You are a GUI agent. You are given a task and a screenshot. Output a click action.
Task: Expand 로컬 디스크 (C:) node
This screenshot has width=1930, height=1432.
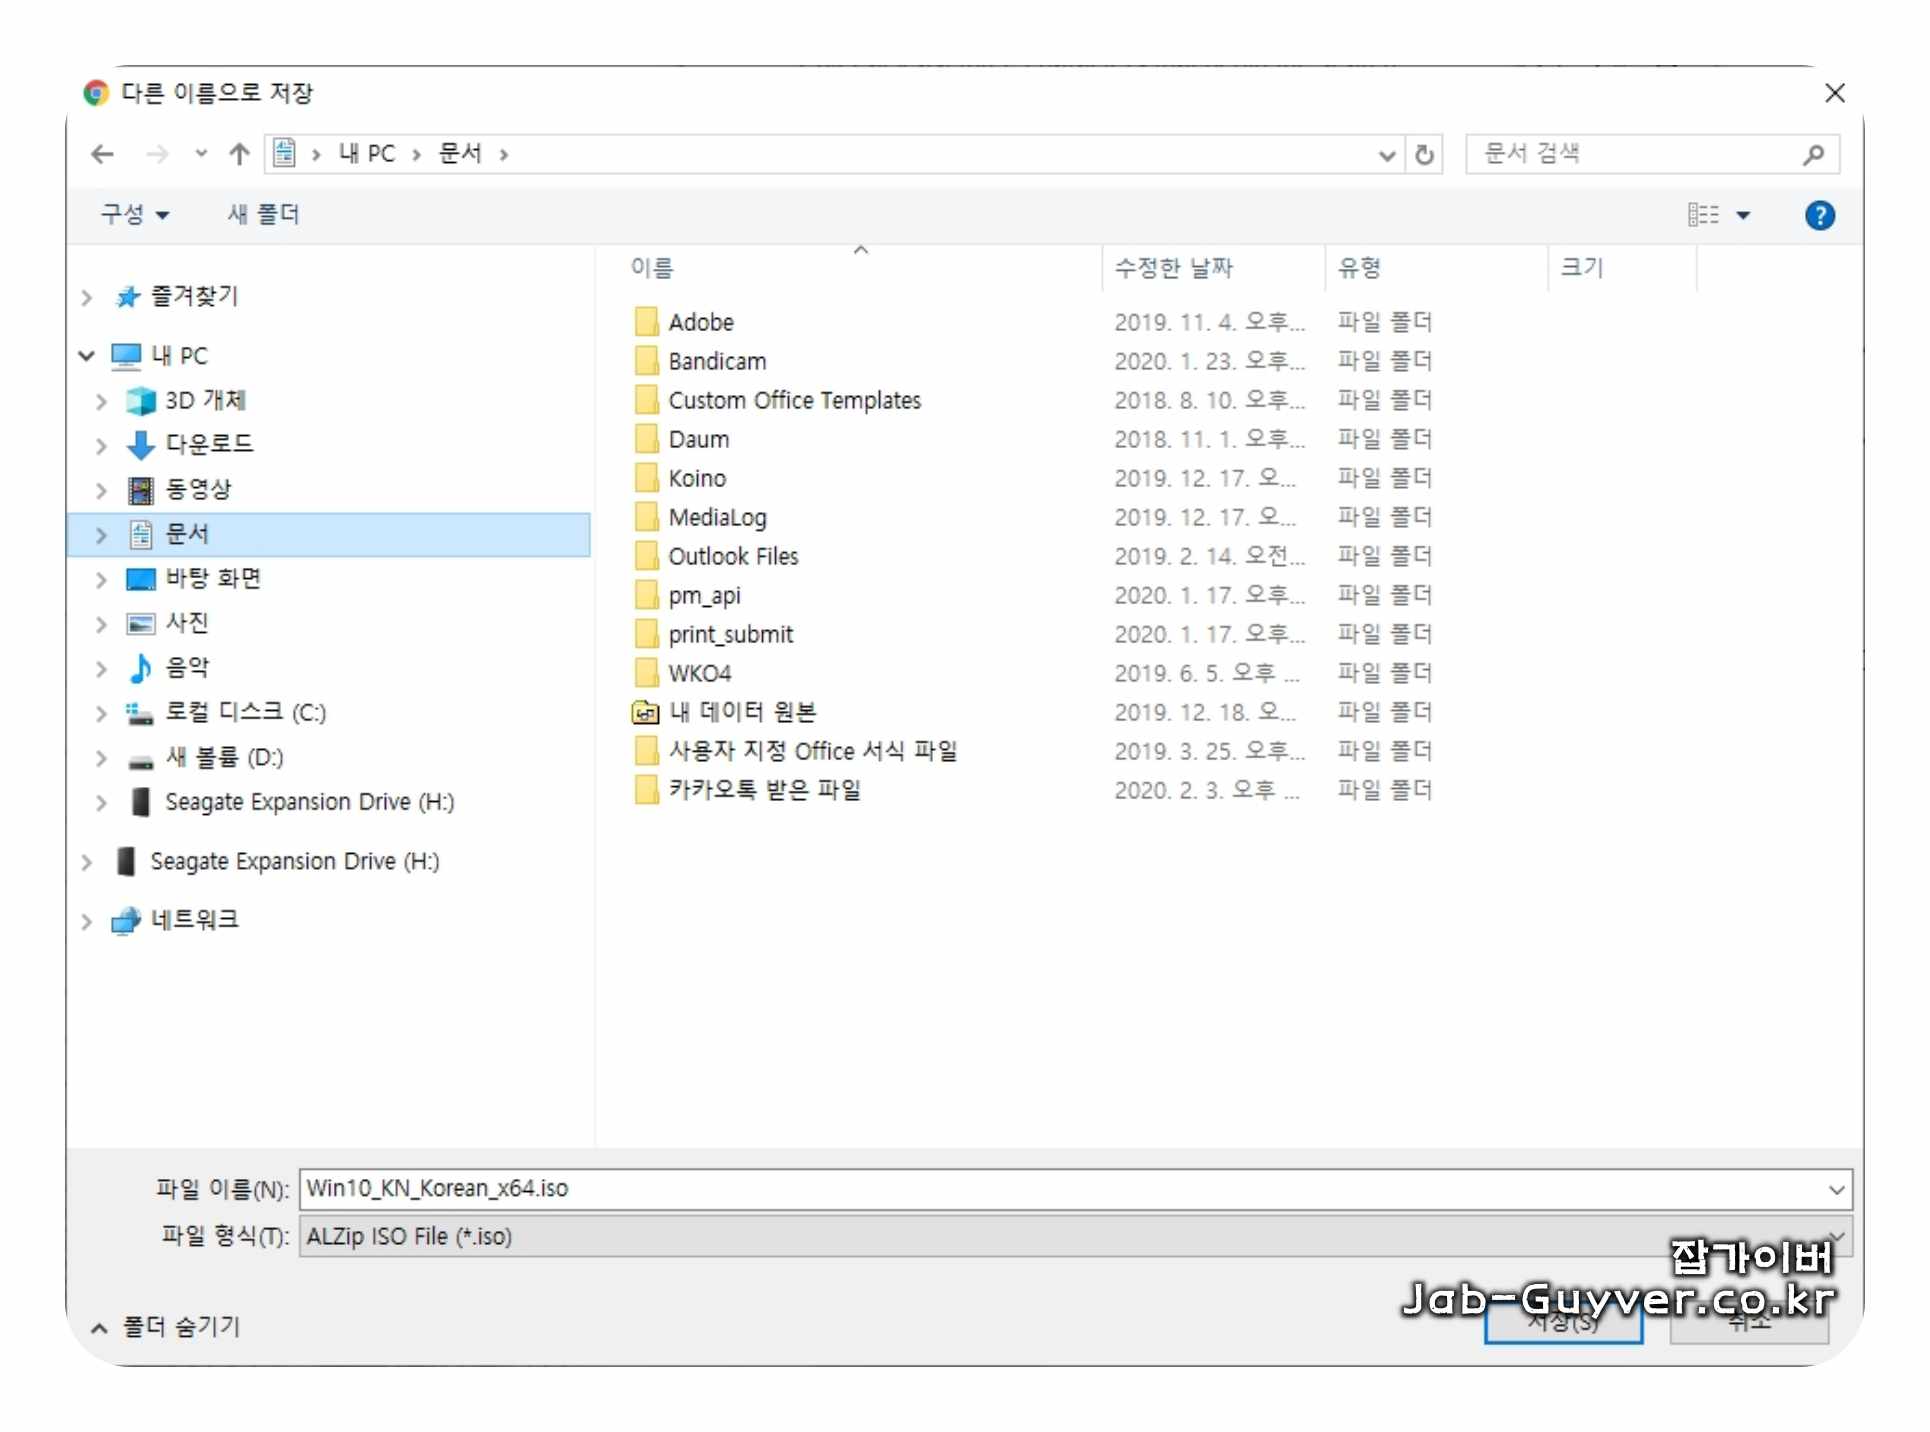(101, 713)
